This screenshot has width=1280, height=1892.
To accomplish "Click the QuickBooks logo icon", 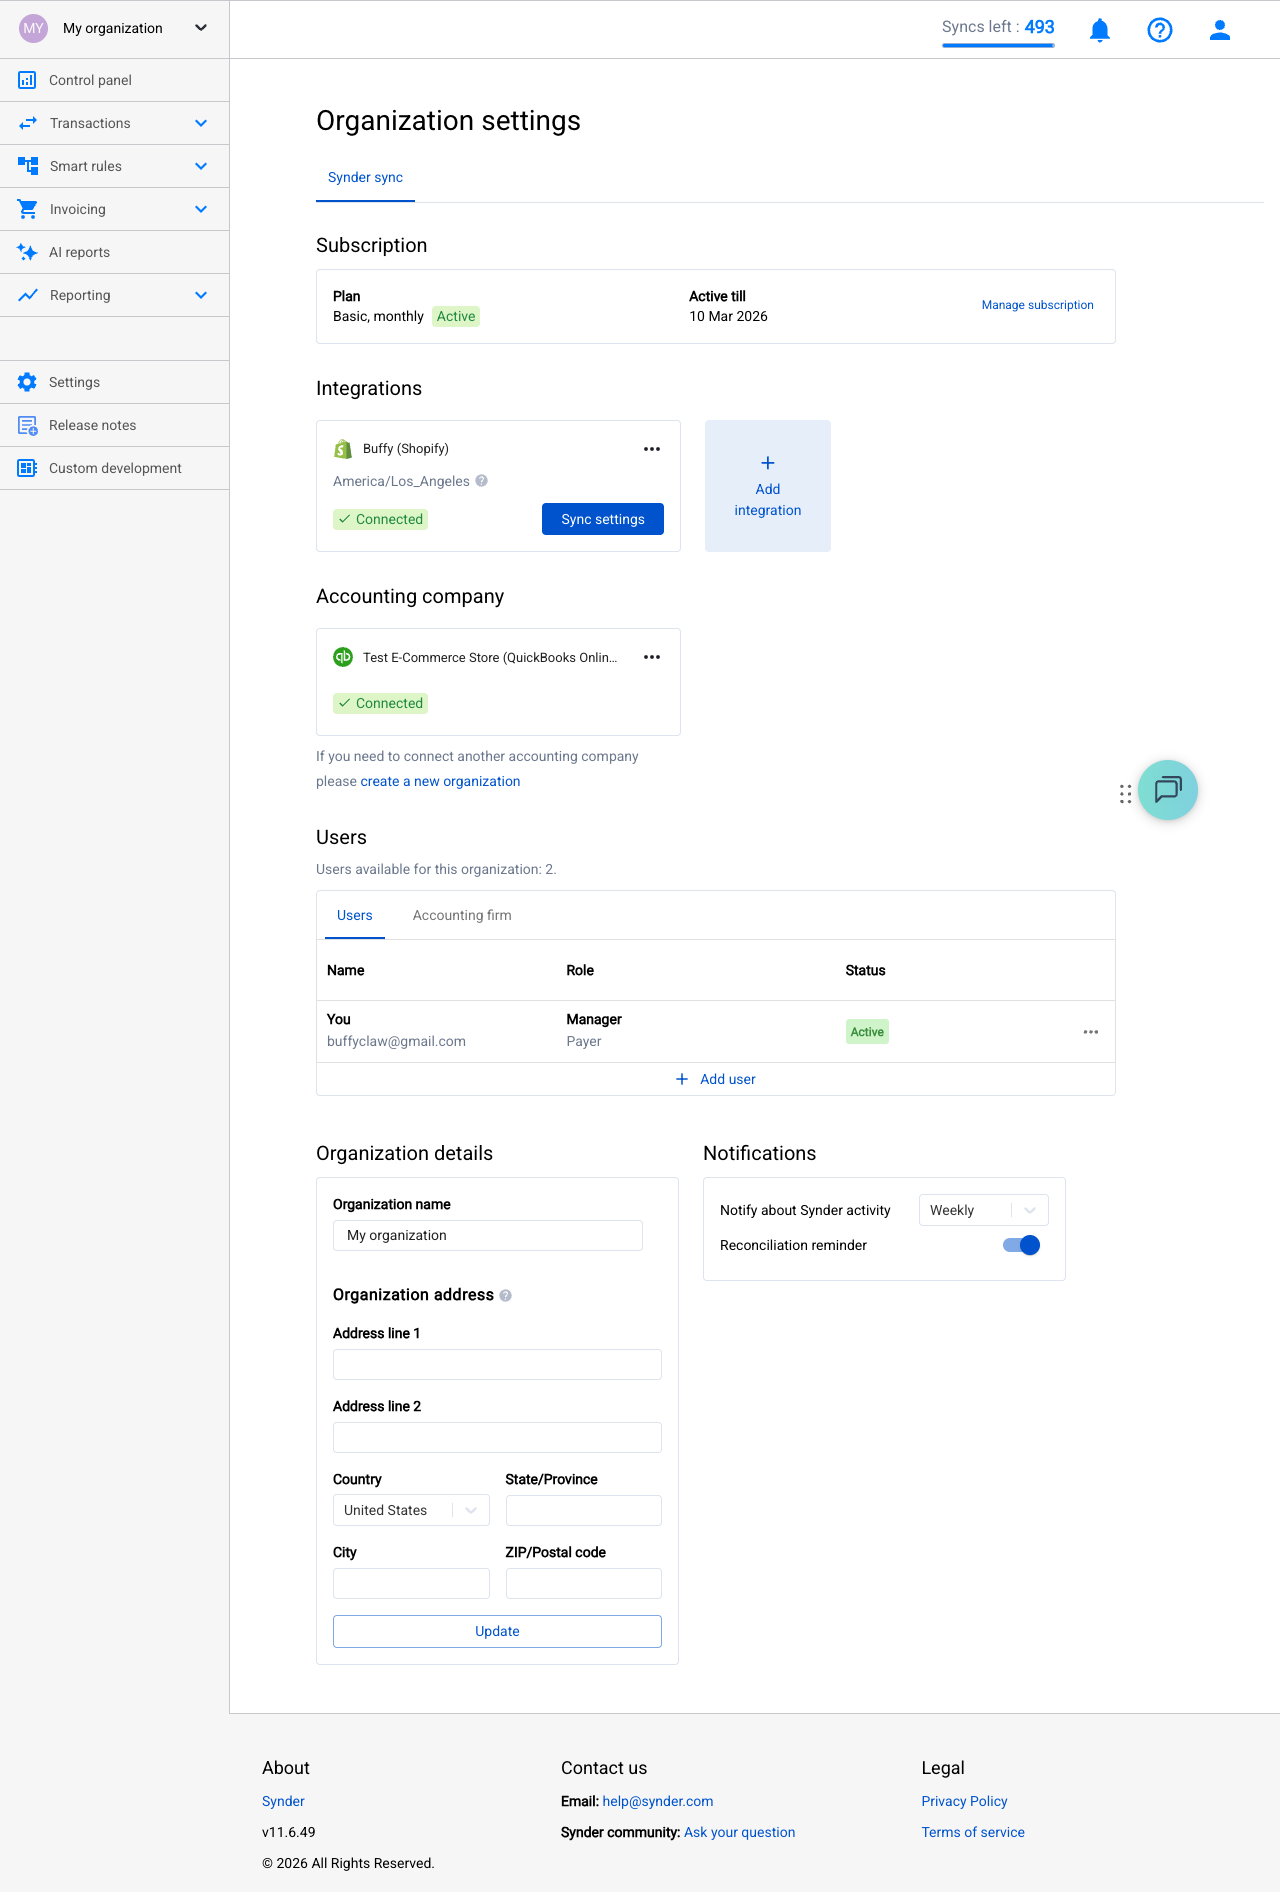I will (343, 657).
